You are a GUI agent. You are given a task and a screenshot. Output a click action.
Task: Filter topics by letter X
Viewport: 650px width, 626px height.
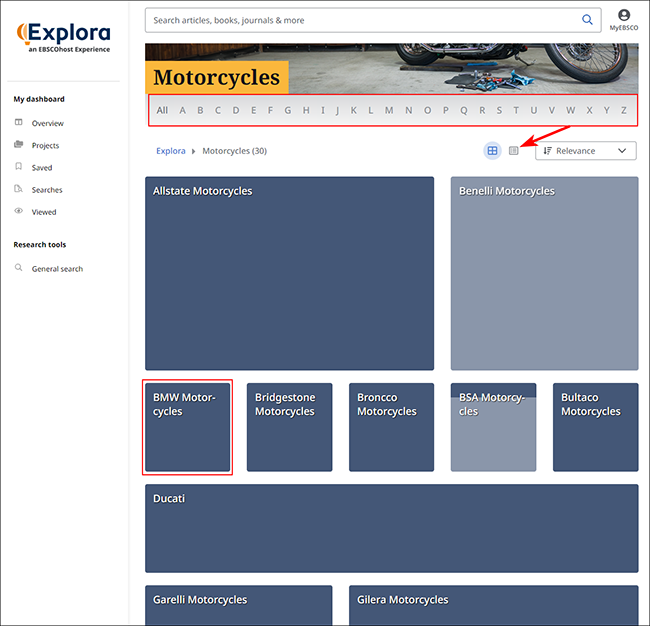589,110
